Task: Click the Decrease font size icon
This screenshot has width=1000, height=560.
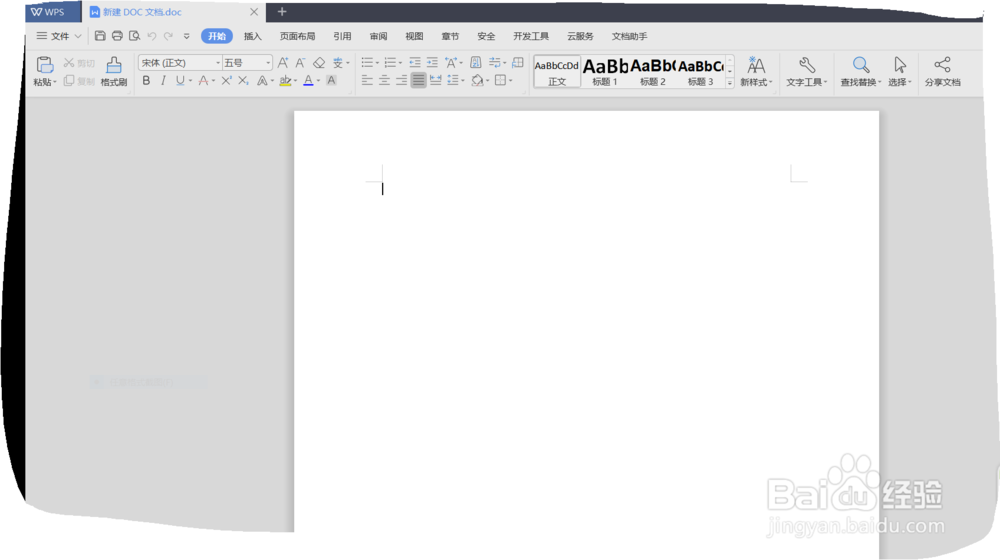Action: 300,63
